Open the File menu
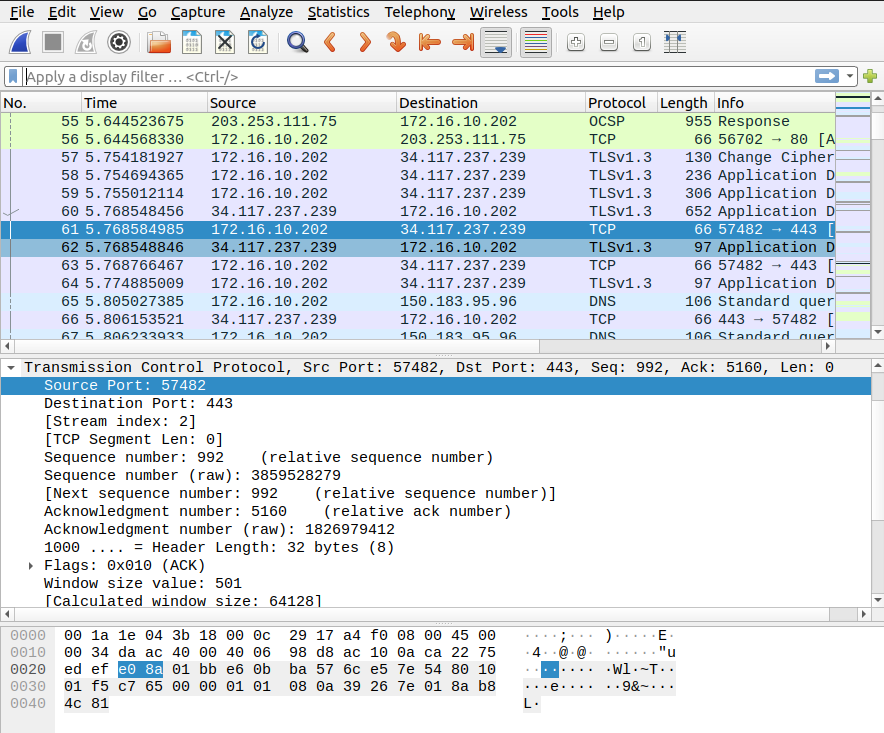This screenshot has height=733, width=884. pyautogui.click(x=22, y=12)
